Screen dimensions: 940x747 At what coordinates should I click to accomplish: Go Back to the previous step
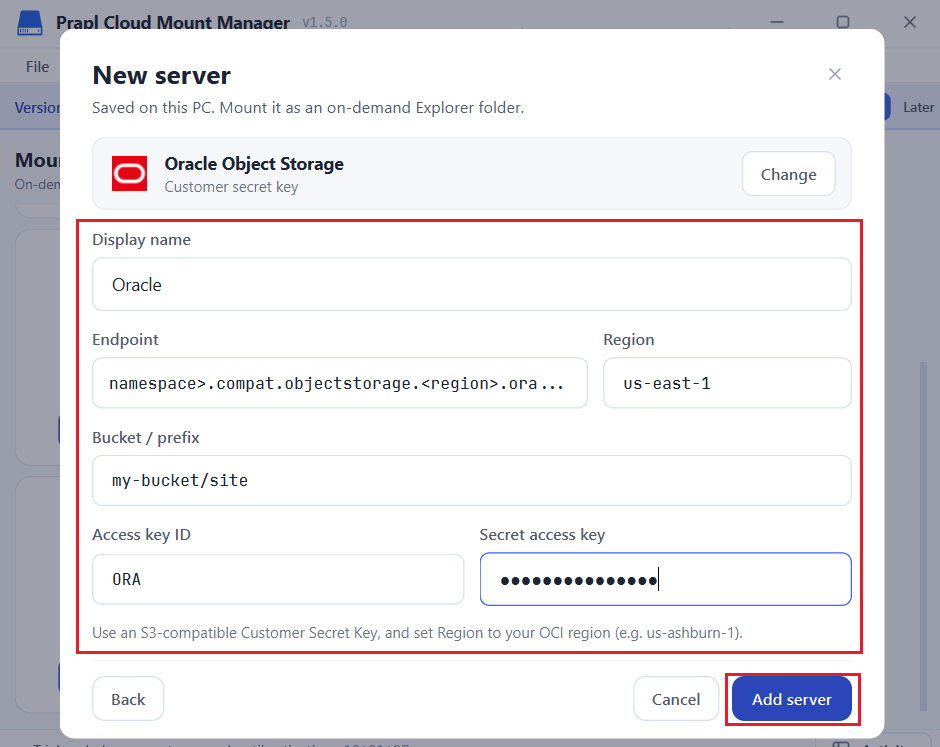click(128, 699)
